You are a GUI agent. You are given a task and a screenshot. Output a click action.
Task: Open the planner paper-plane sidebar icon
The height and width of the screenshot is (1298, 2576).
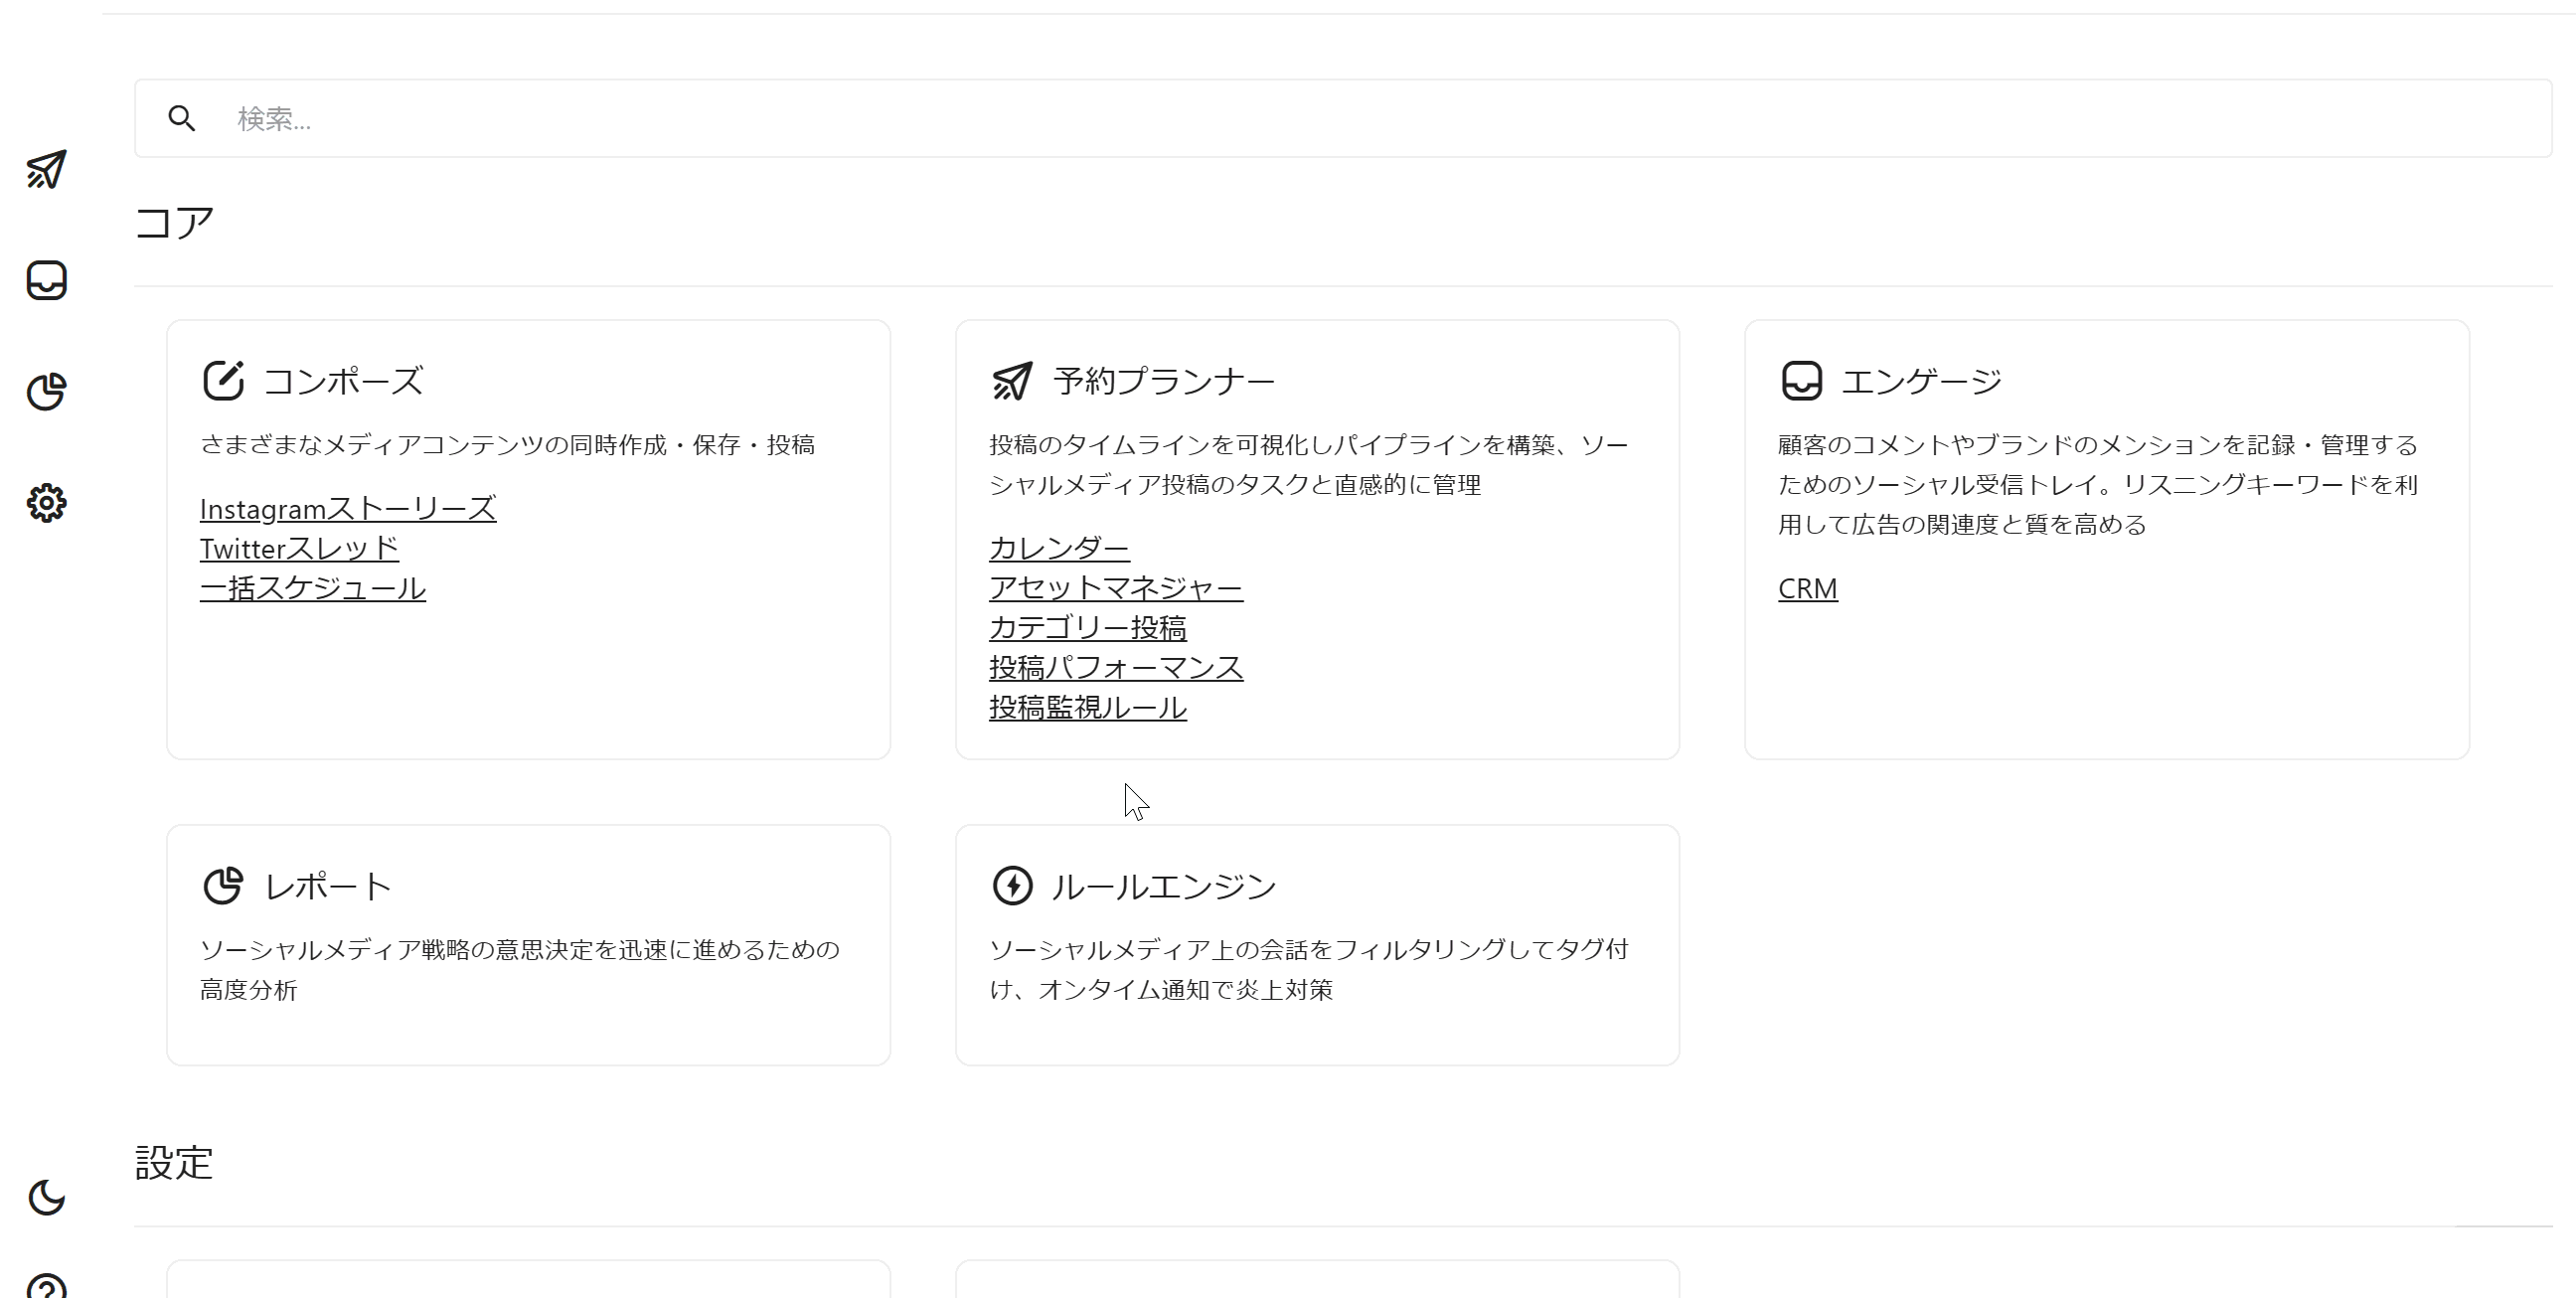[x=46, y=170]
